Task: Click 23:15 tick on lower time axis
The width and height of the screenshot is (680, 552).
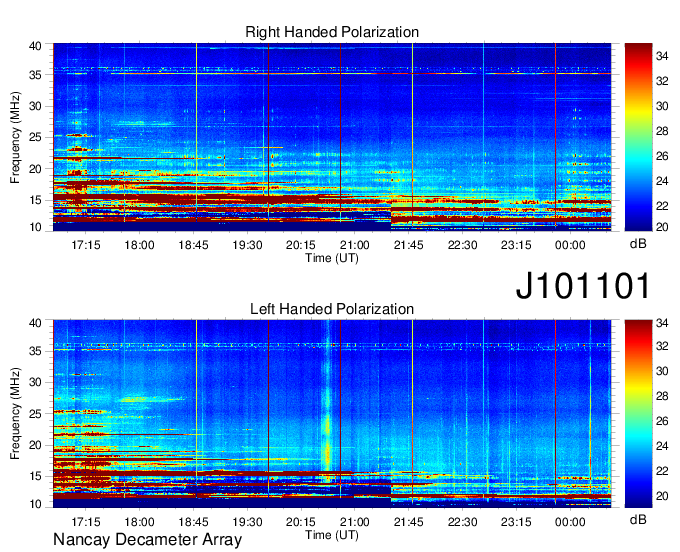Action: click(x=516, y=522)
